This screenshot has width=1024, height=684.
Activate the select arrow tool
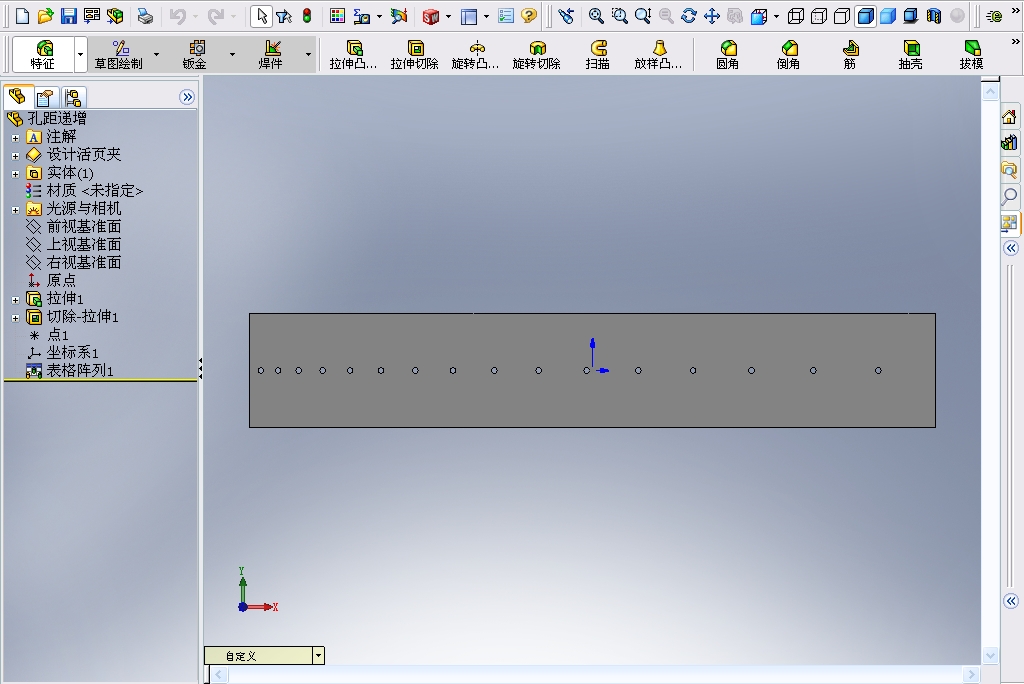click(261, 16)
